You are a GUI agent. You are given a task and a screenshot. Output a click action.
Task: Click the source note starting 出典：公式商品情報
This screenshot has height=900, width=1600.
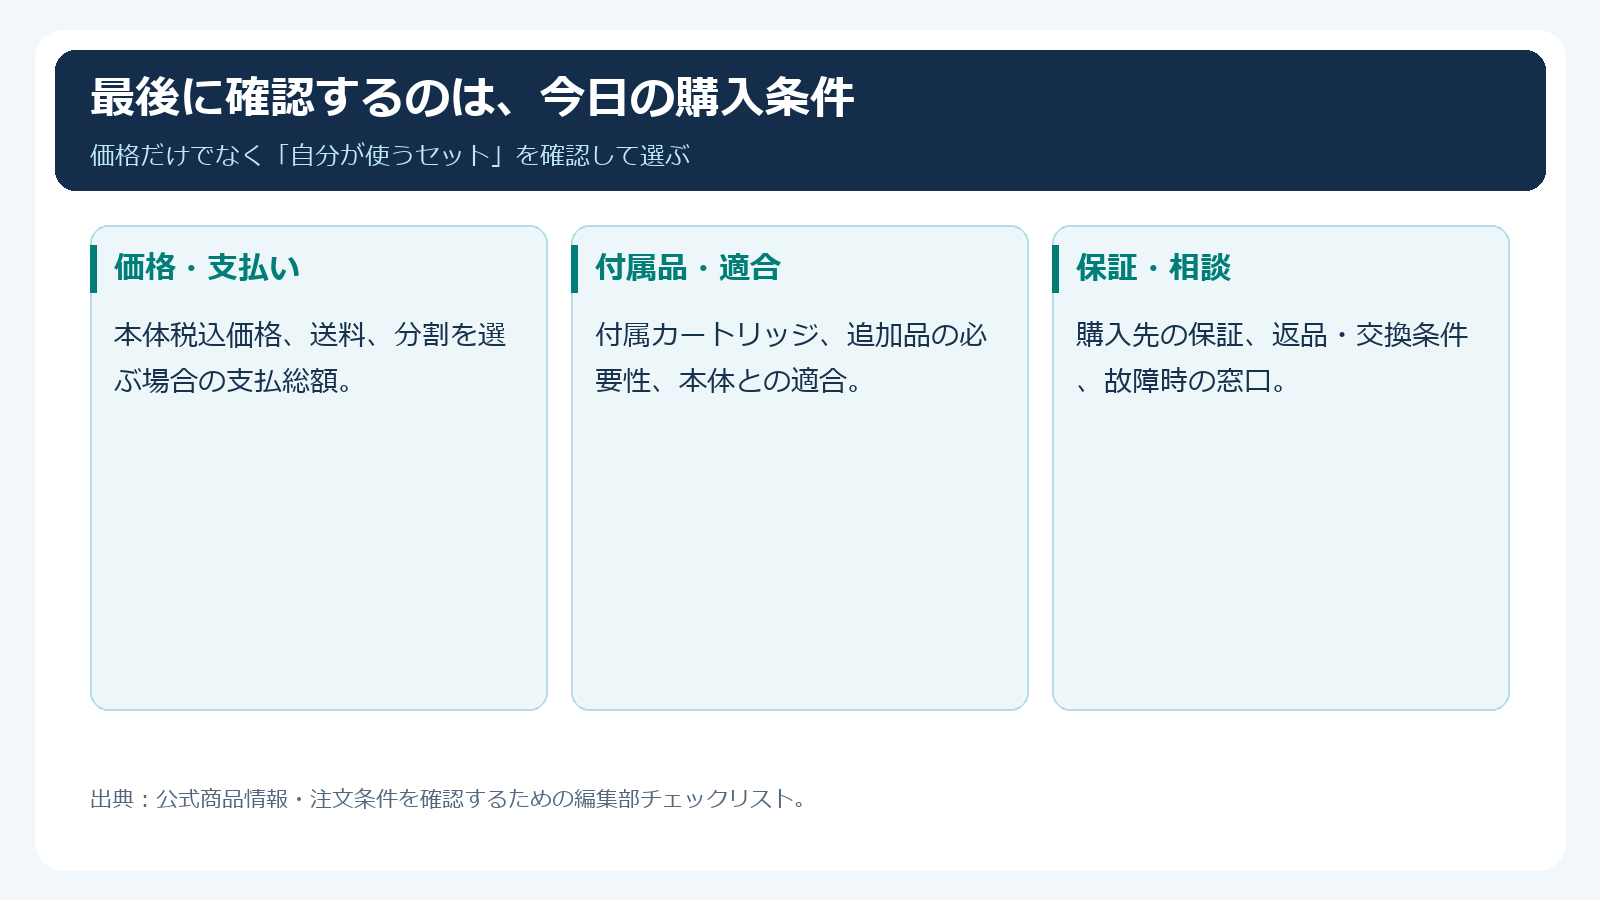[x=448, y=799]
